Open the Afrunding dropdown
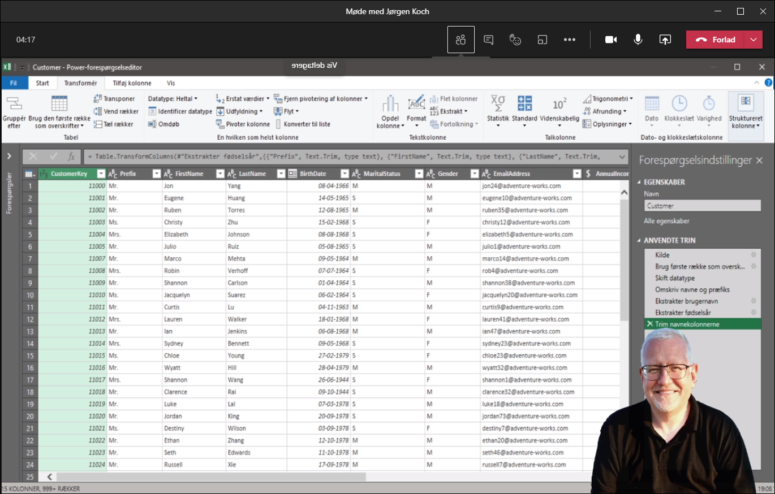Screen dimensions: 775x494 coord(604,111)
